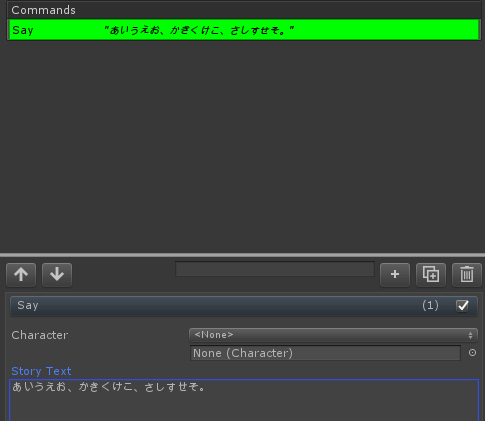Select the green Say command row in Commands list
This screenshot has height=421, width=485.
point(244,30)
